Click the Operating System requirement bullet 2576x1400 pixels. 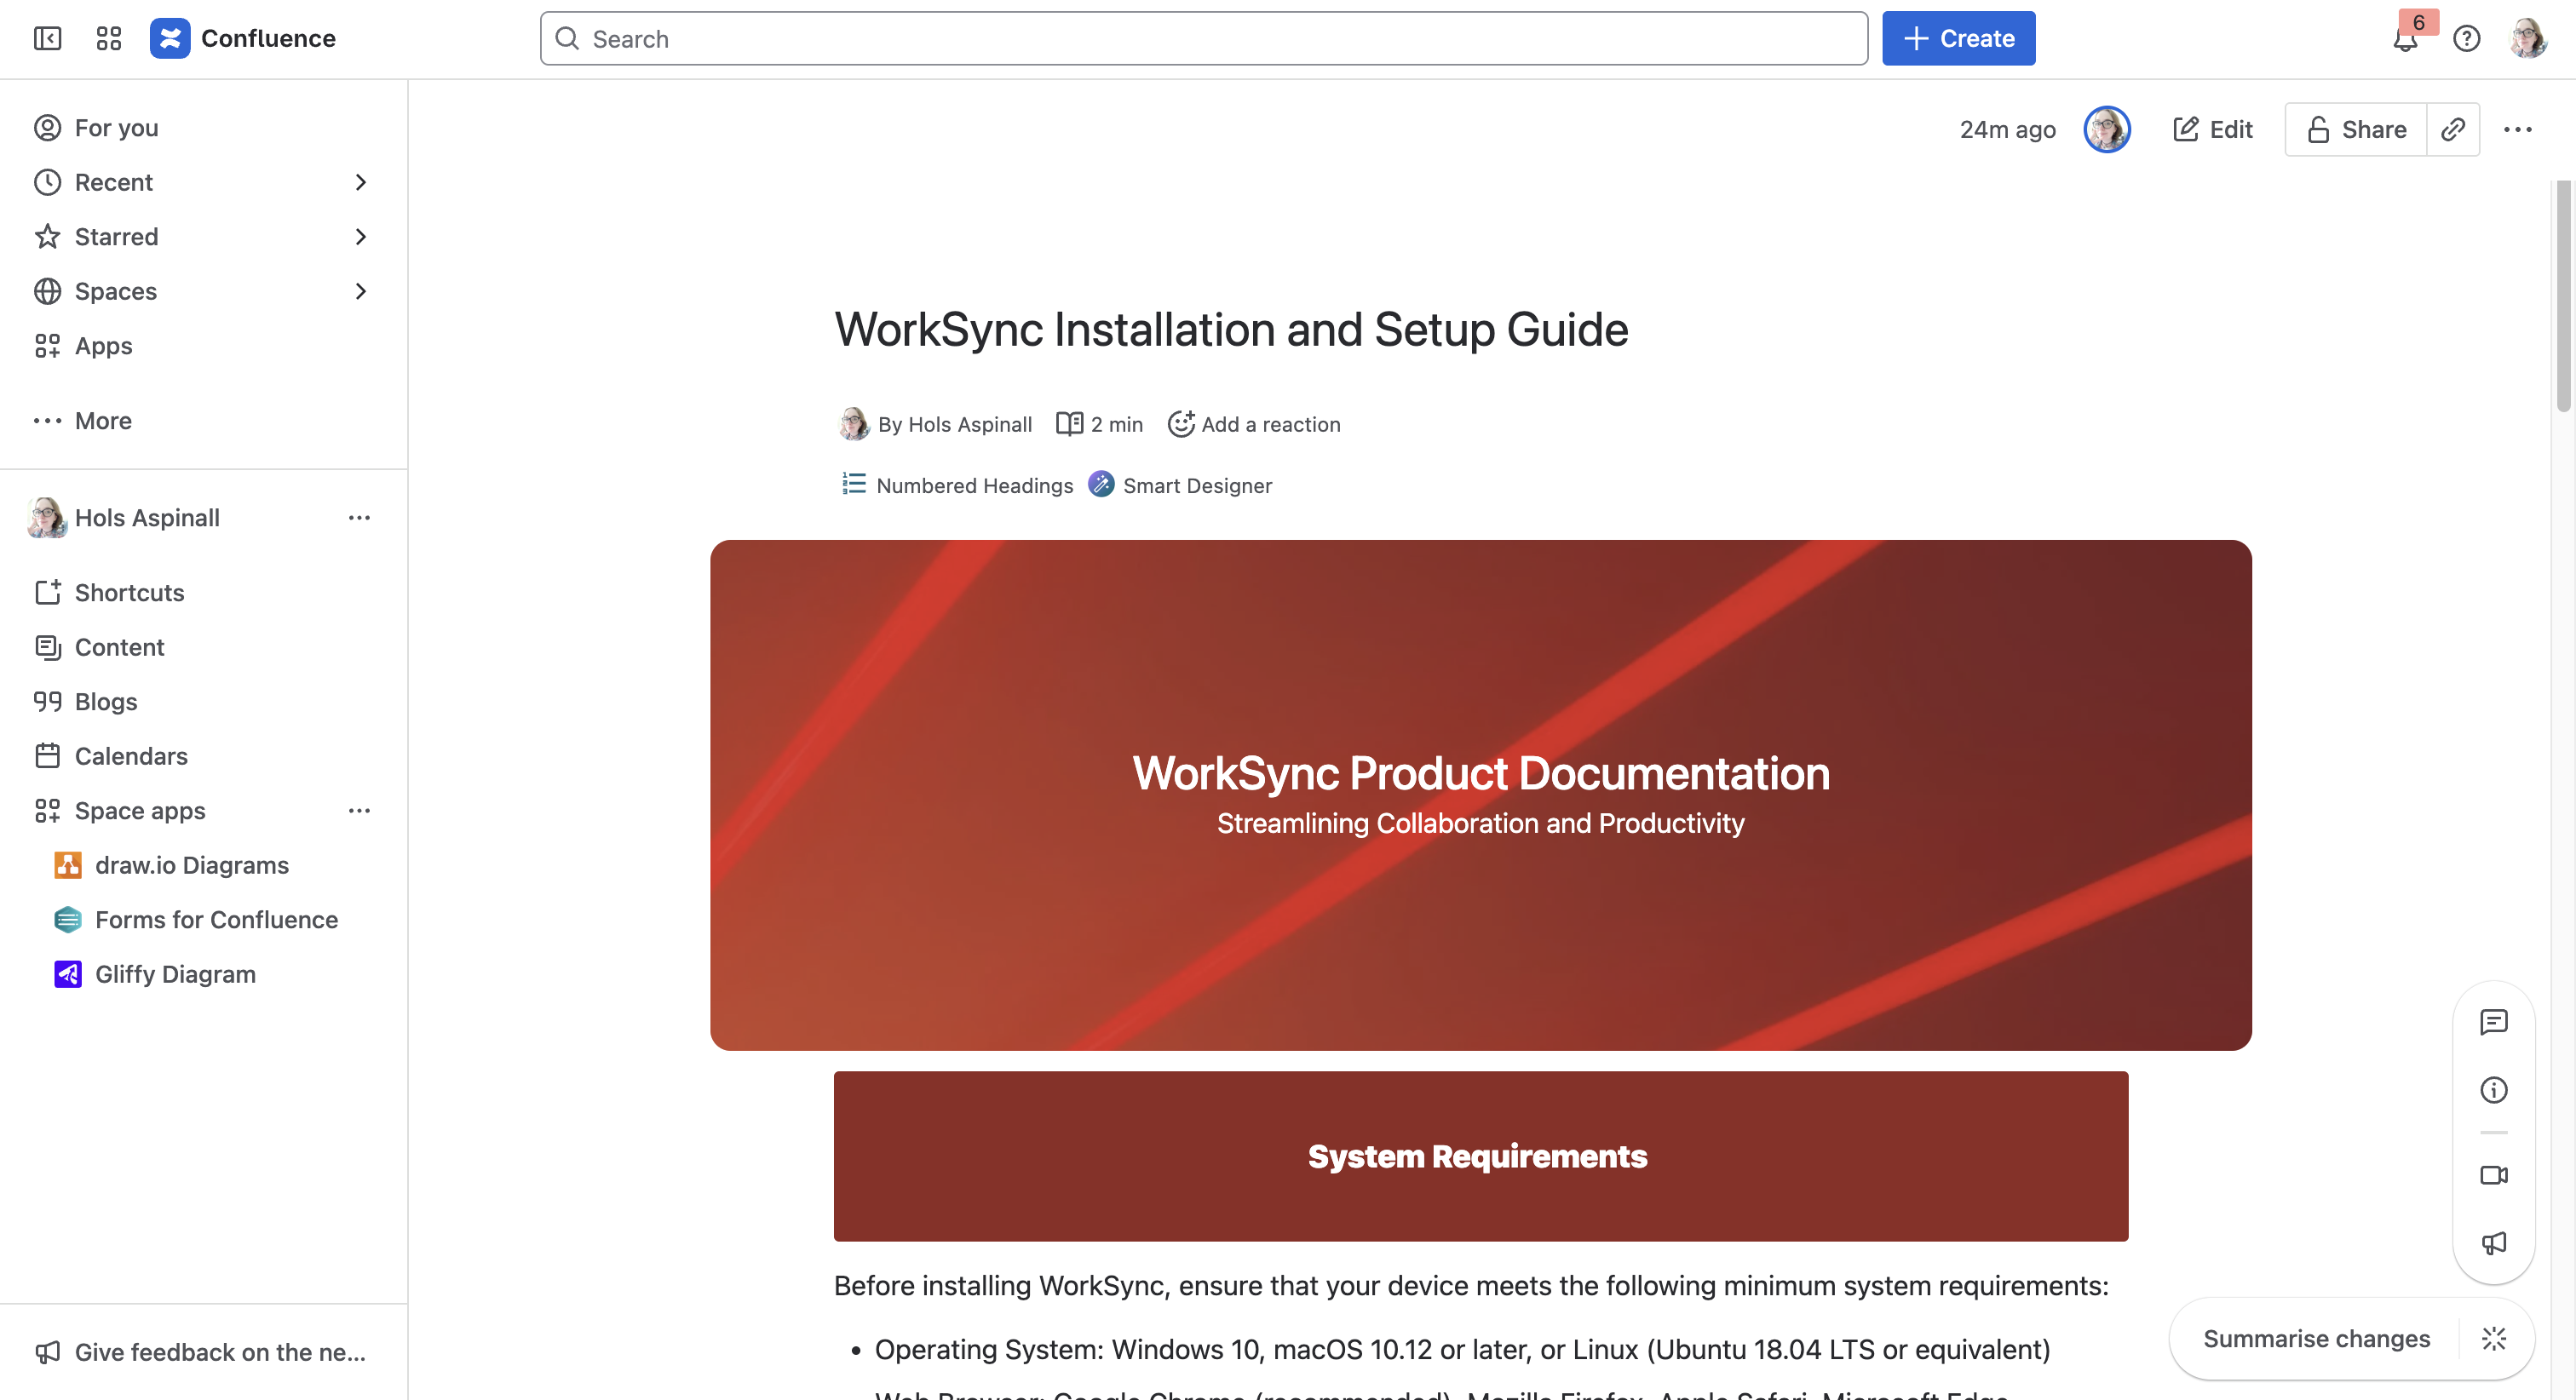click(1462, 1349)
